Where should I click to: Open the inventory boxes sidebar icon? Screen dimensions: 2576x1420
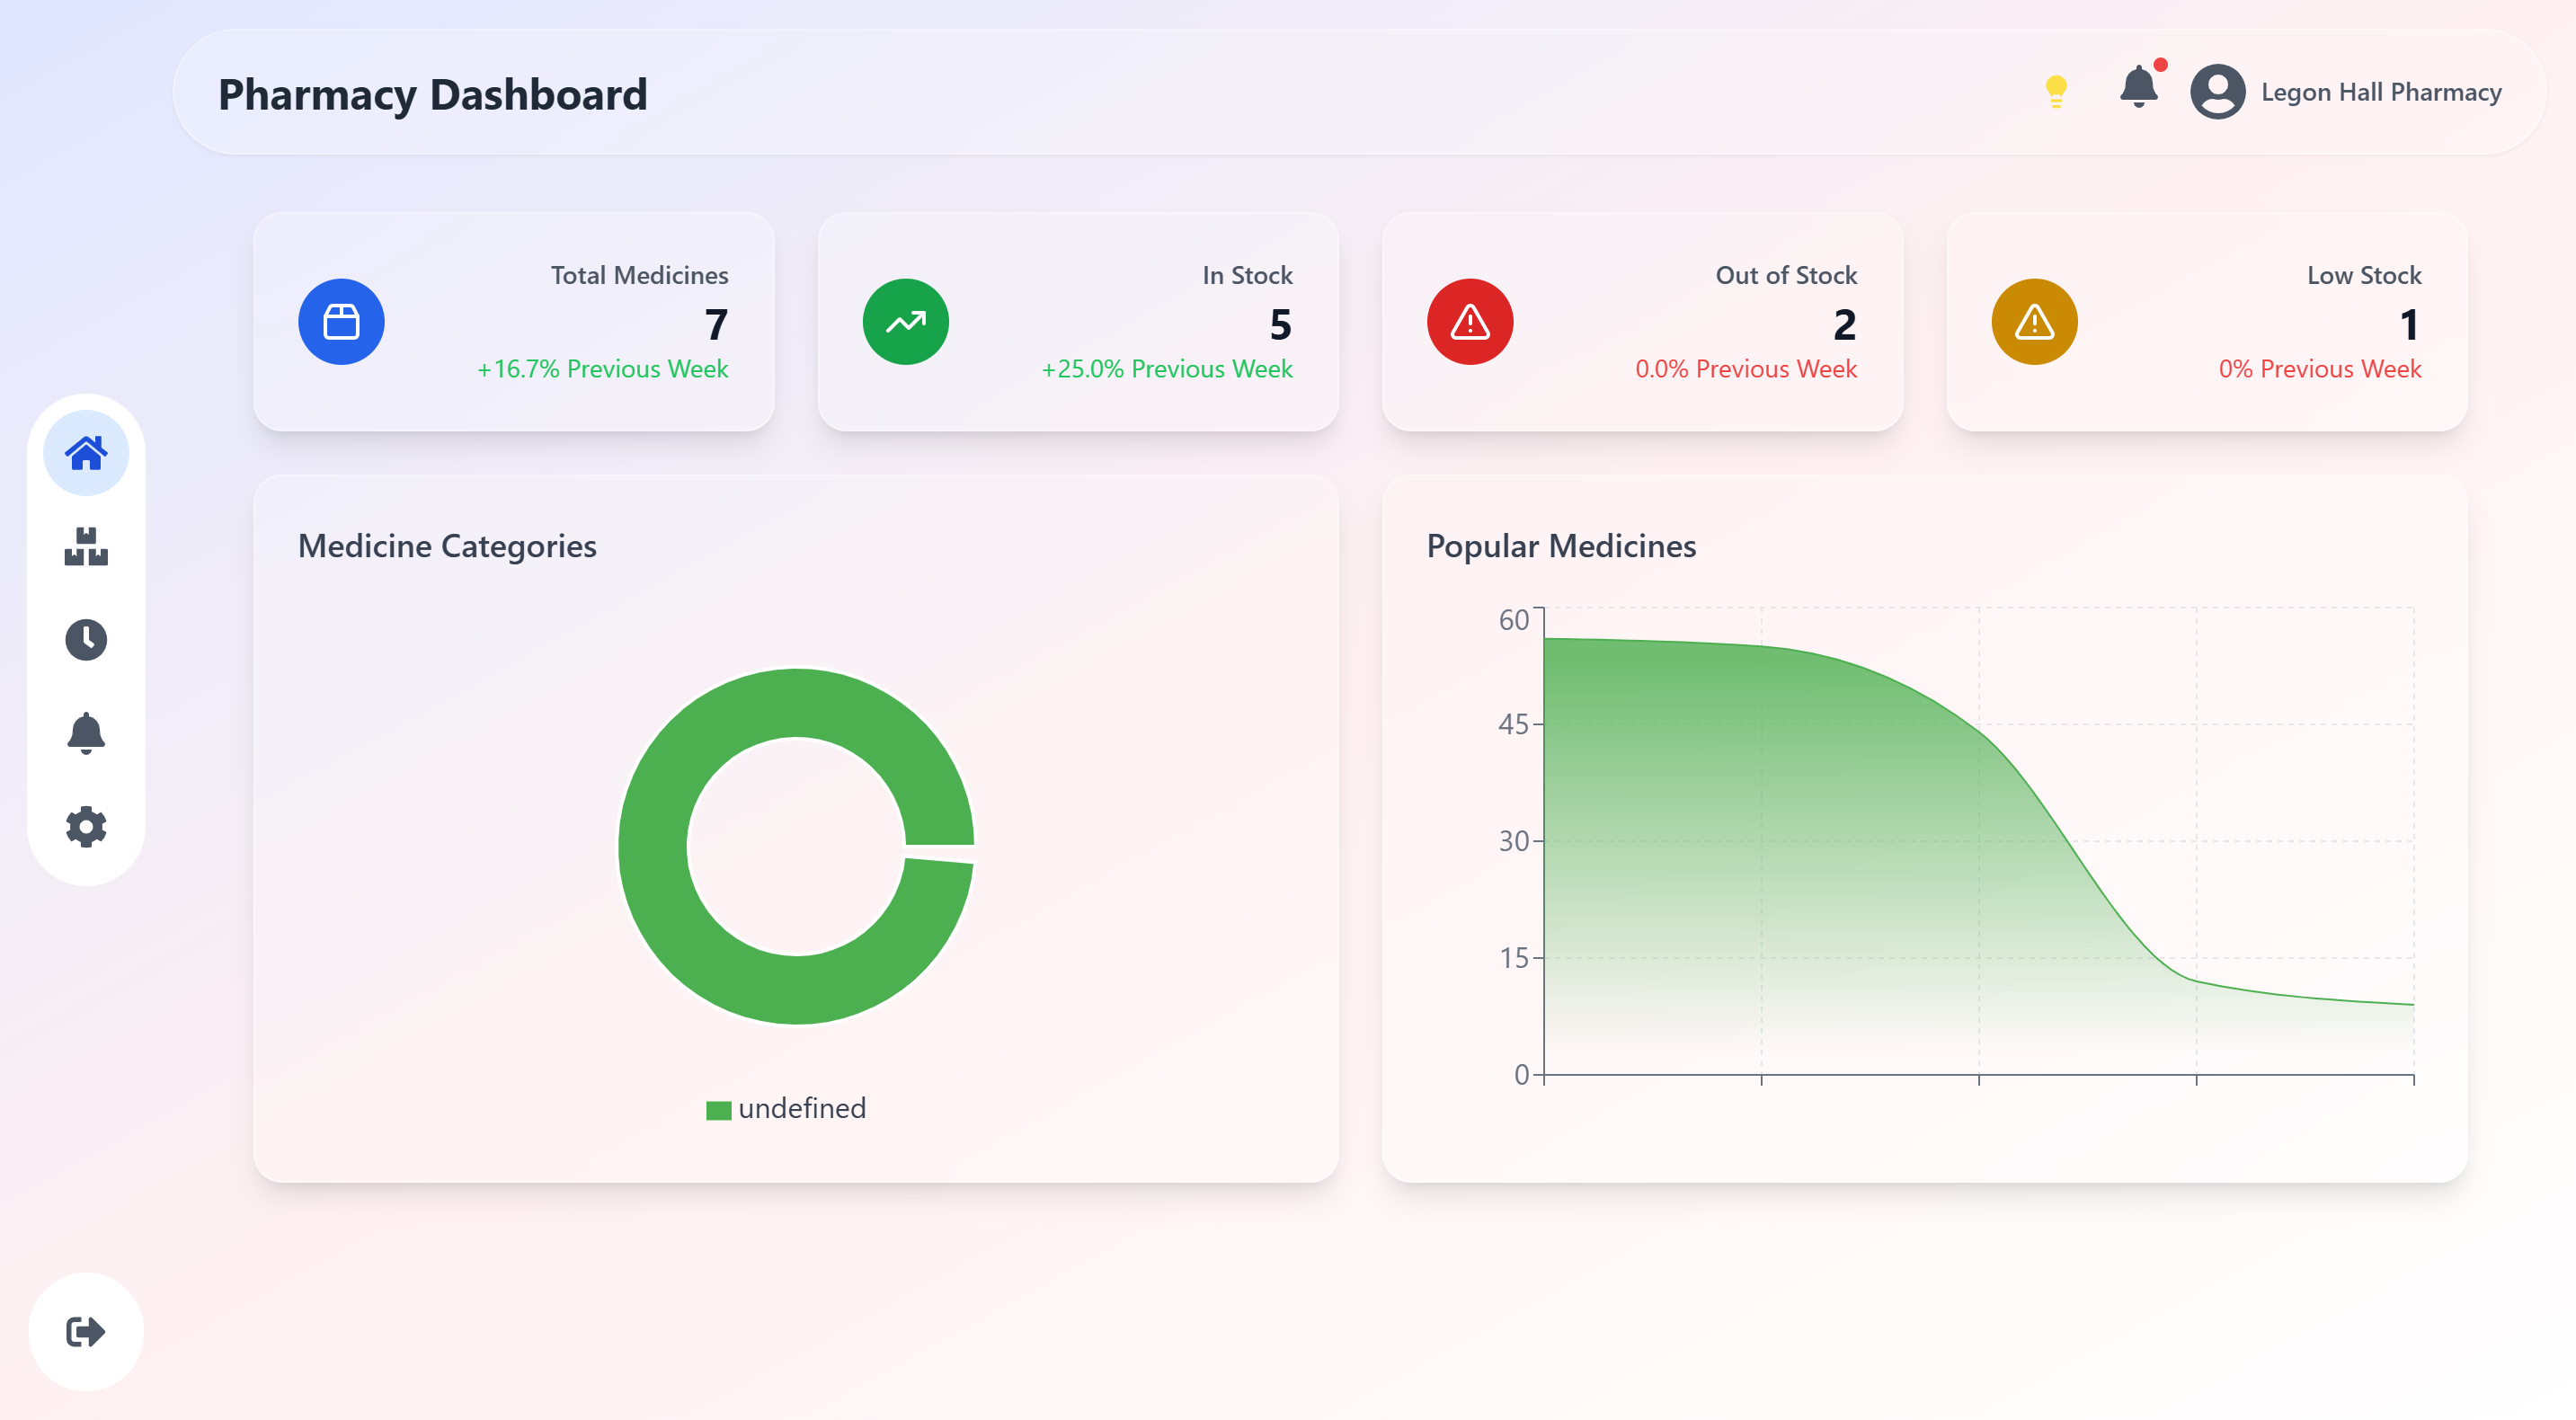click(86, 546)
